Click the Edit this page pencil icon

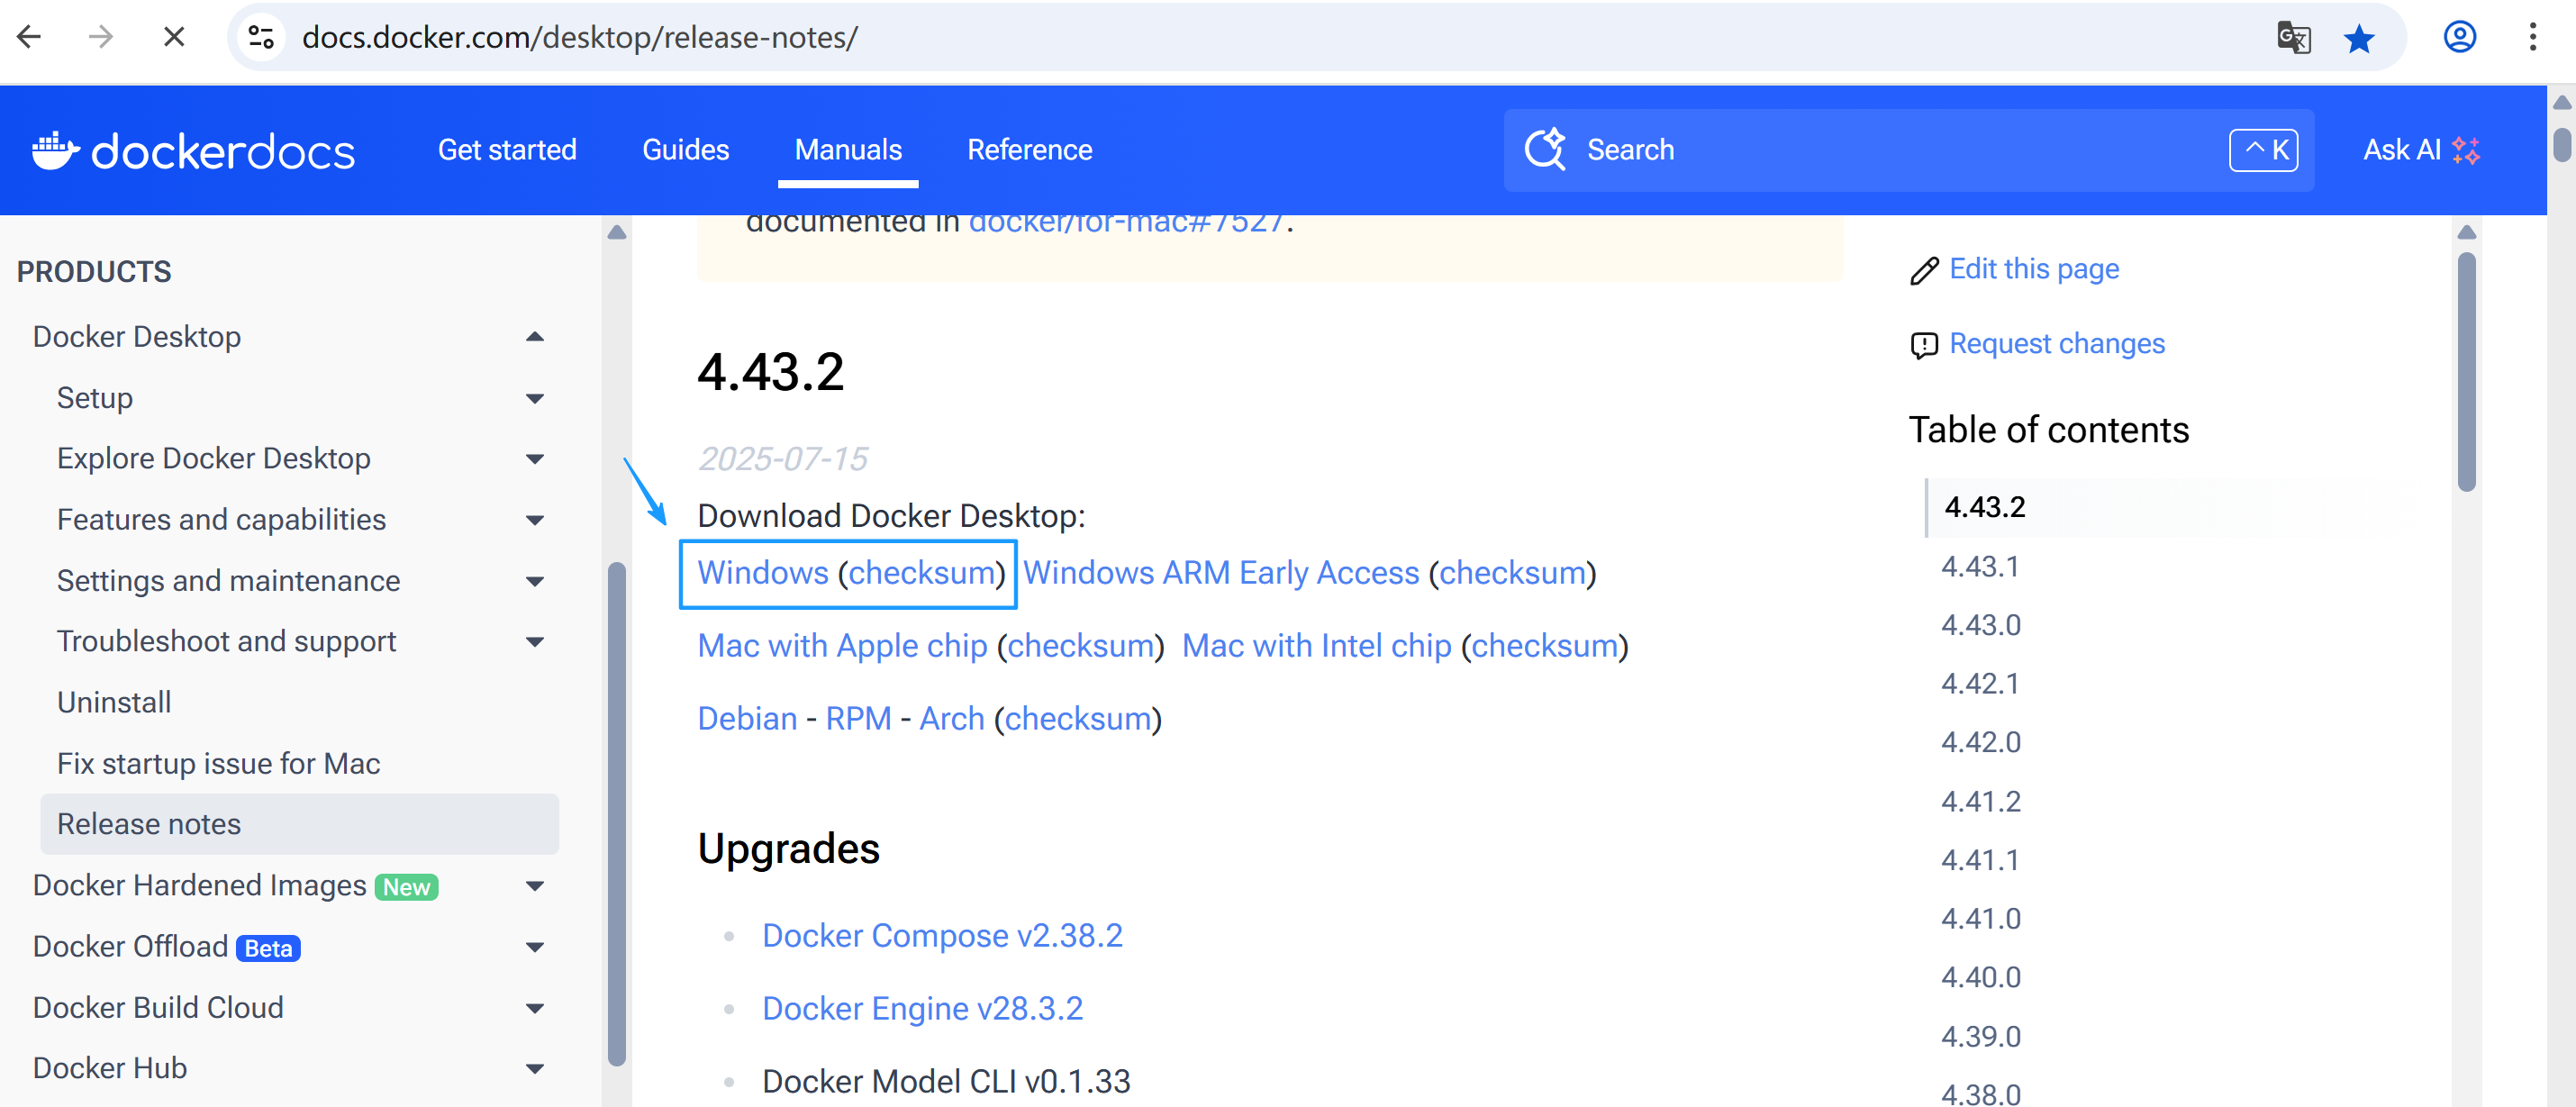1924,270
